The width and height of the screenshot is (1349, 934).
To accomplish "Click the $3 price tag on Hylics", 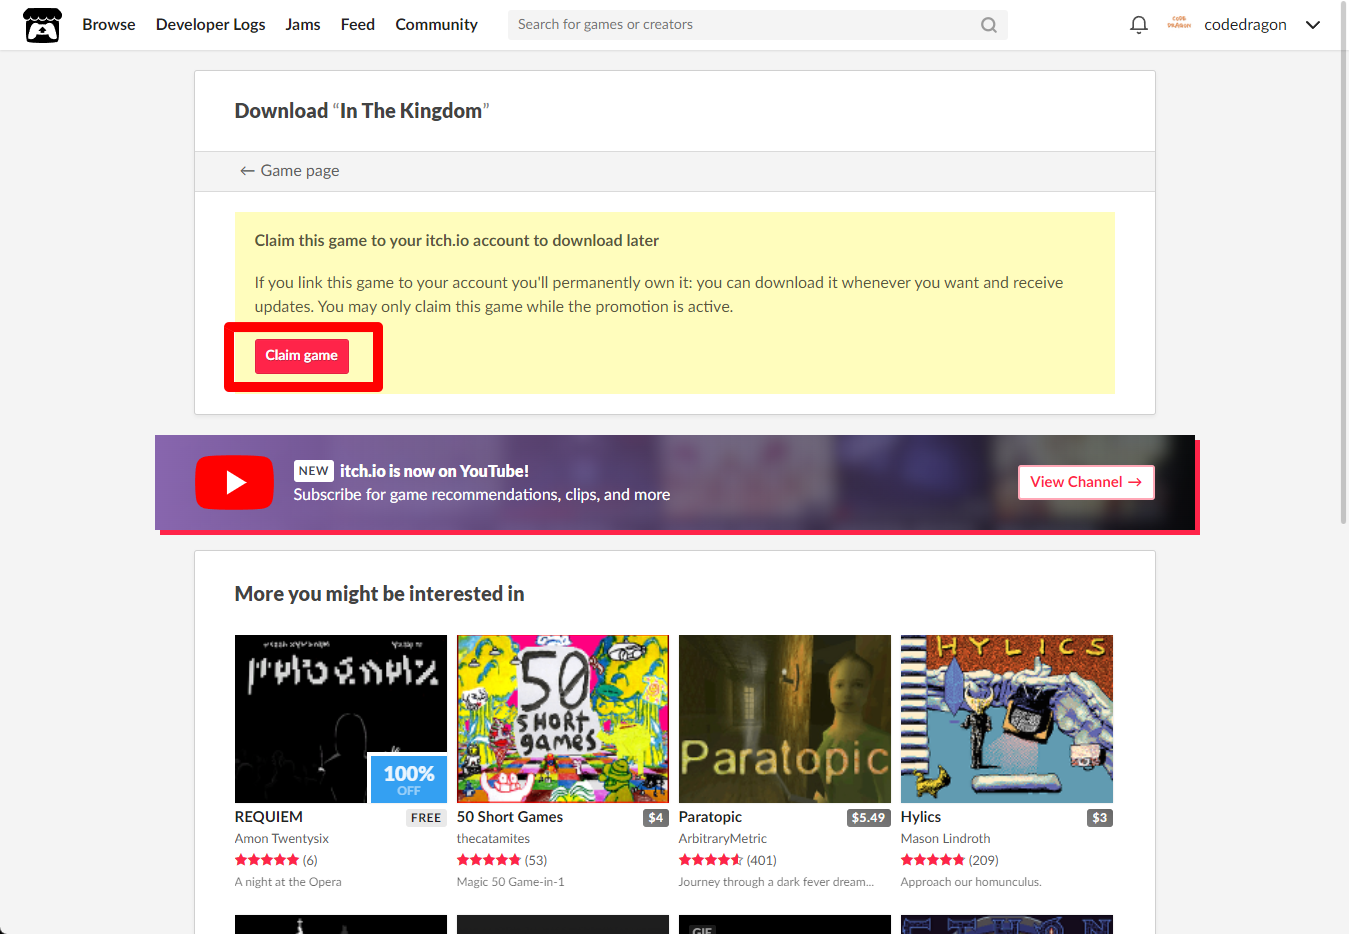I will click(1100, 818).
